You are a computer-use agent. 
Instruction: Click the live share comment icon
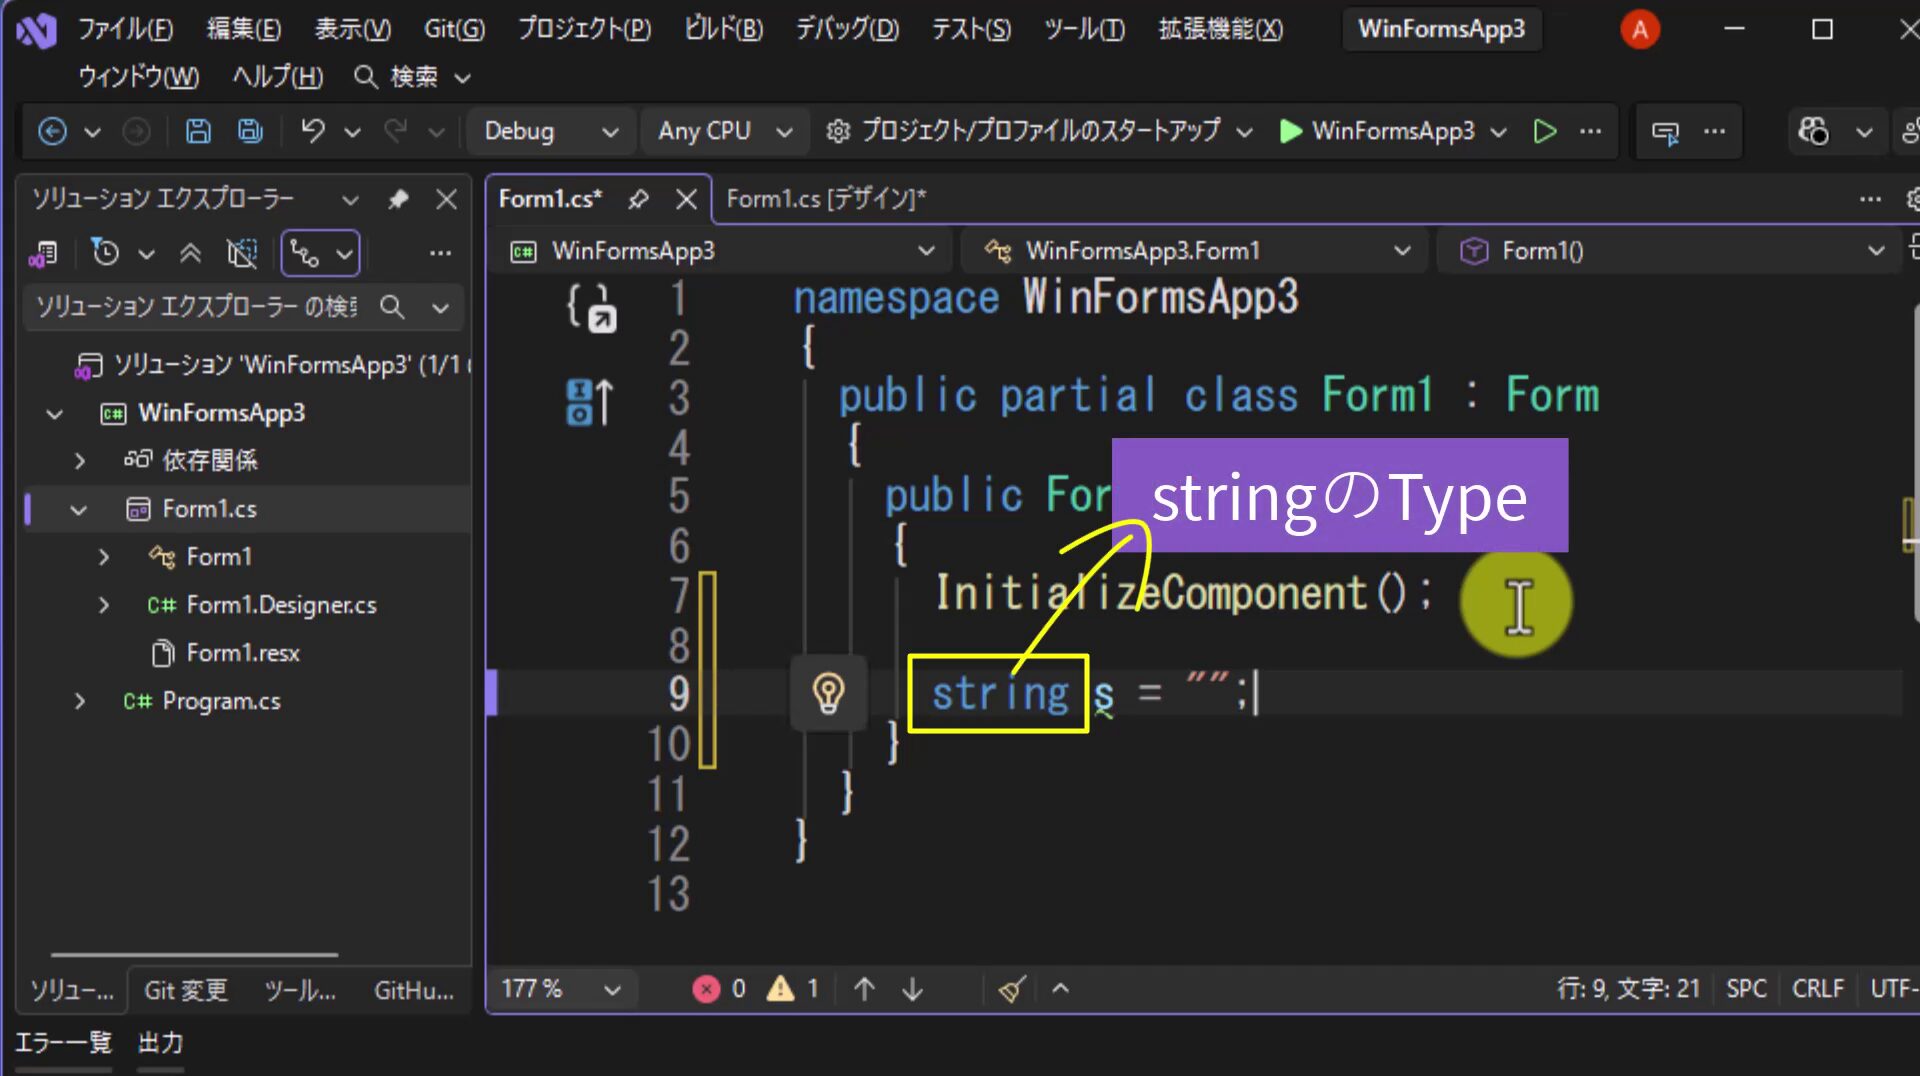coord(1665,132)
